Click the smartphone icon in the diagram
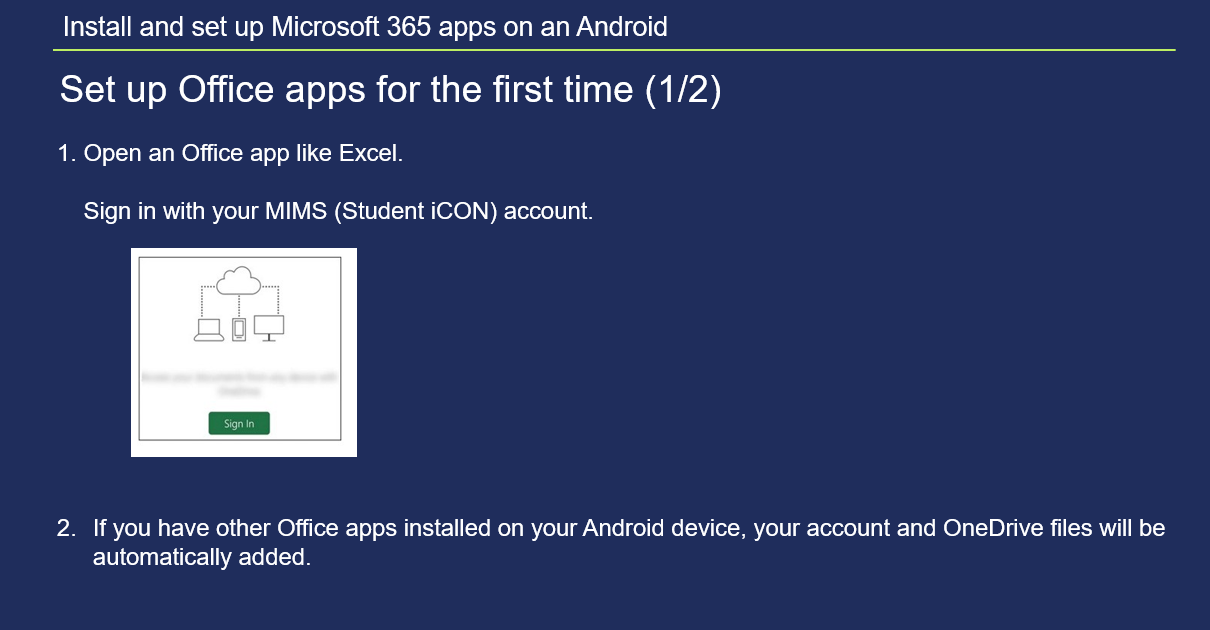Screen dimensions: 1210x630 click(x=238, y=329)
